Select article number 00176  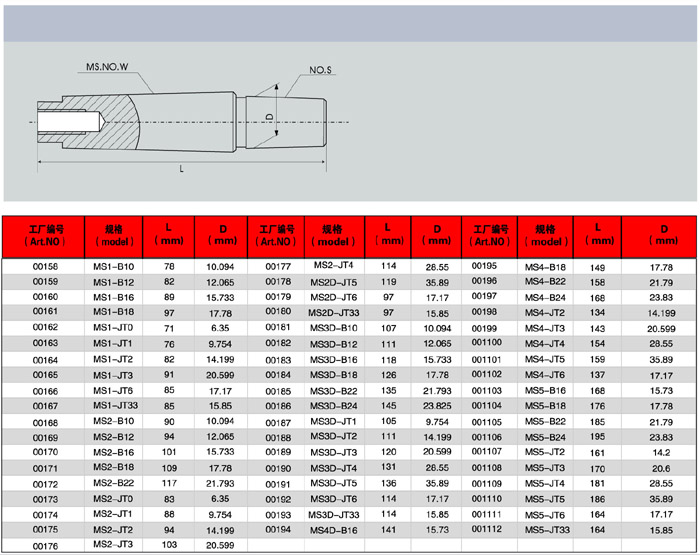pos(45,547)
